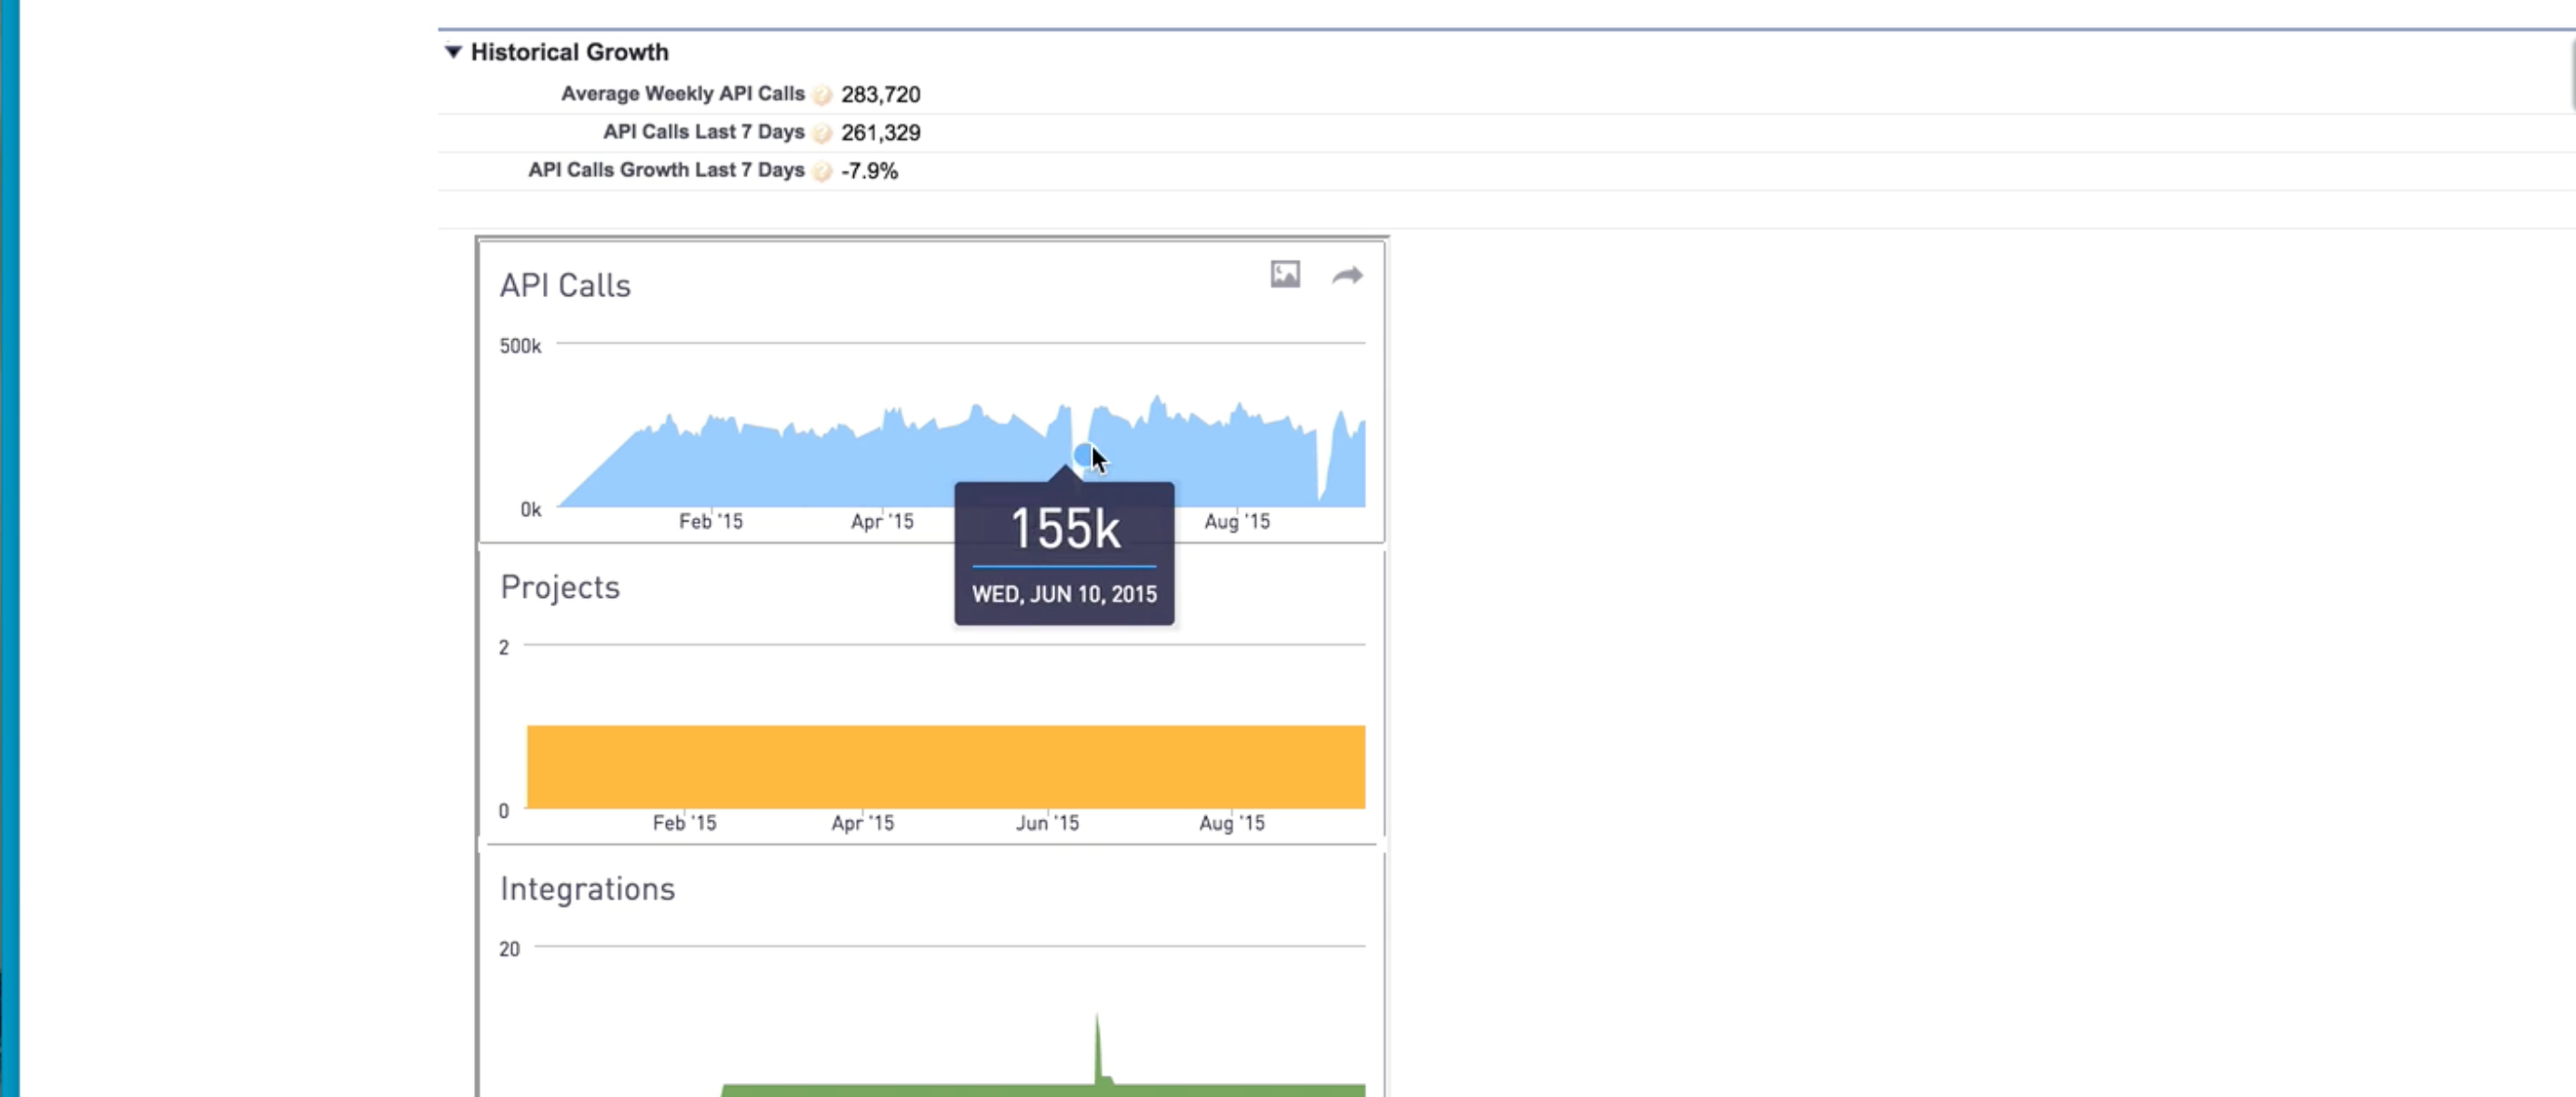Select the highlighted data point on API Calls chart
The image size is (2576, 1097).
[1083, 456]
